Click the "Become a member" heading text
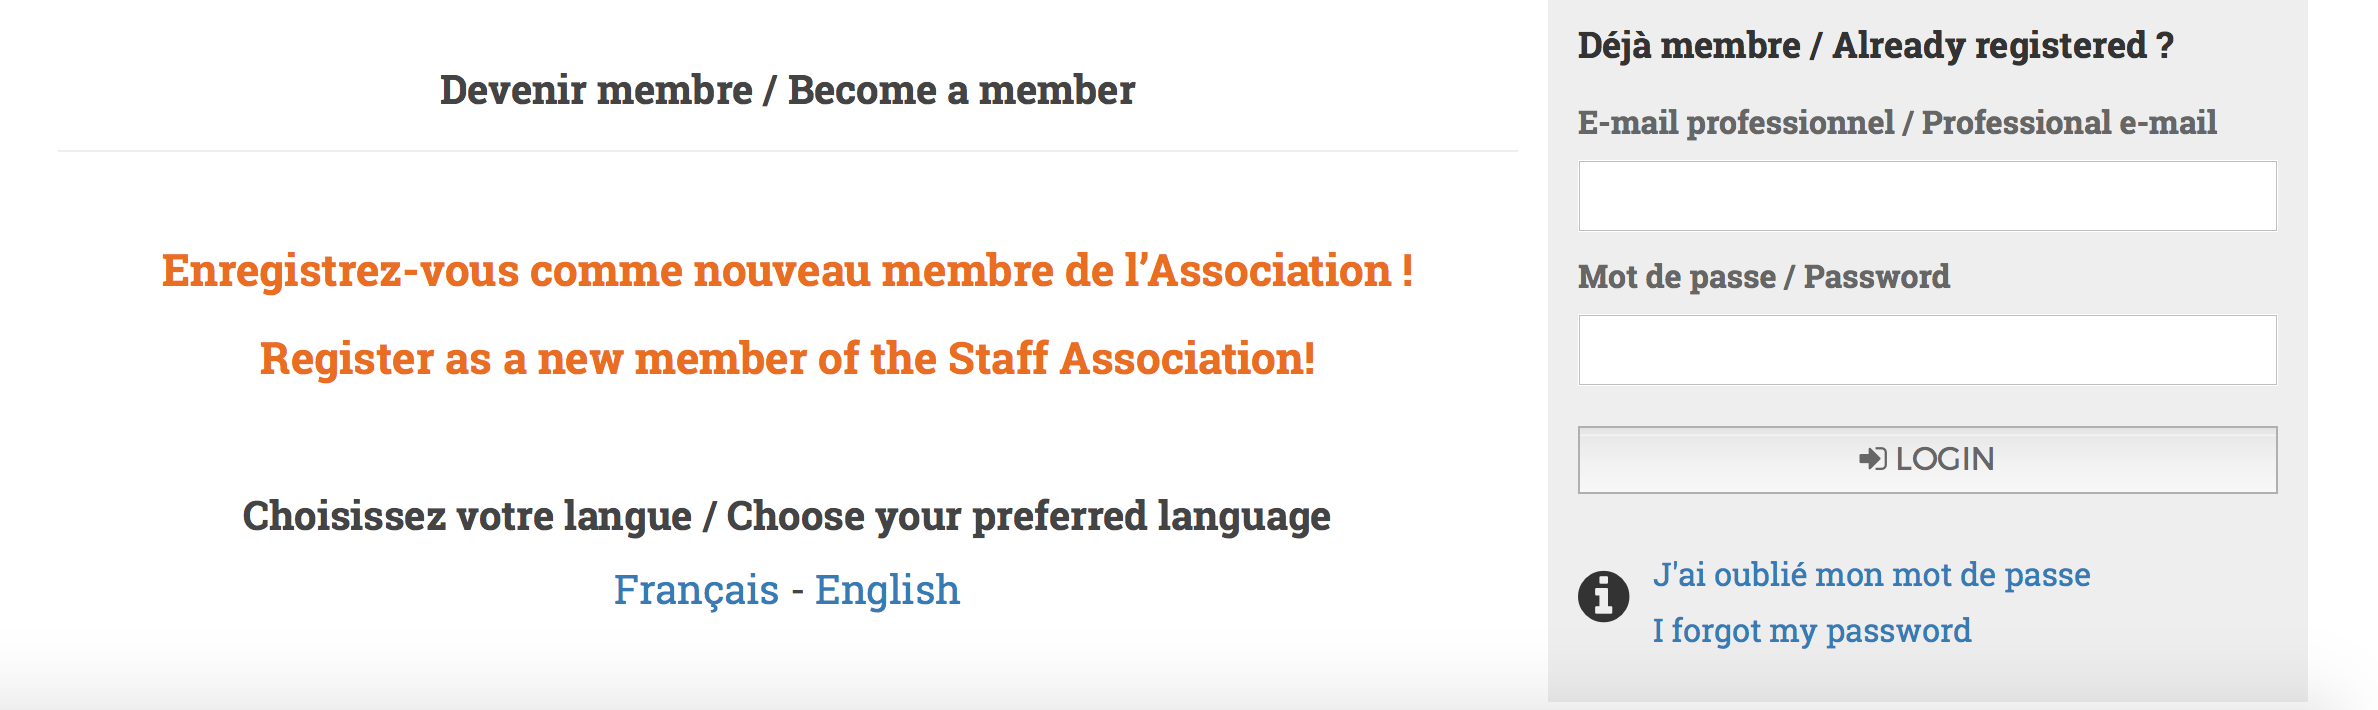 pos(961,91)
